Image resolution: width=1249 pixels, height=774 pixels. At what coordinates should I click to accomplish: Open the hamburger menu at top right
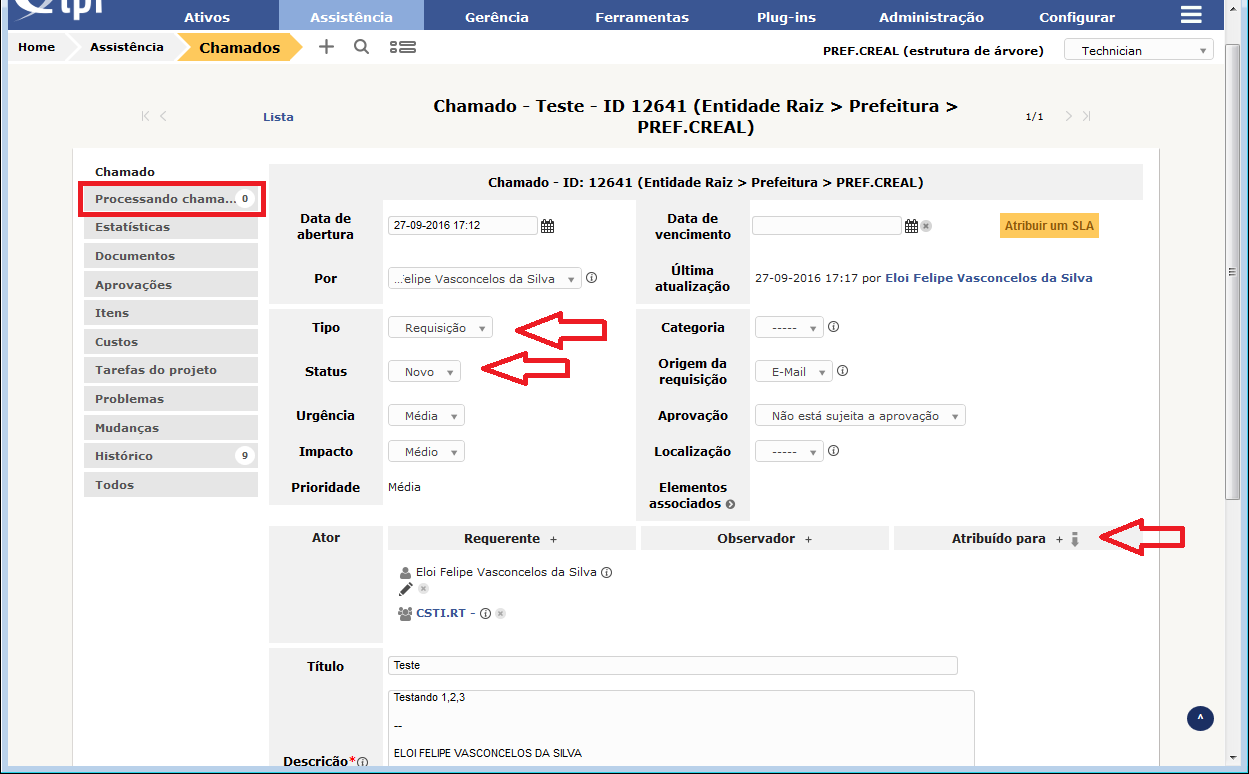coord(1190,14)
